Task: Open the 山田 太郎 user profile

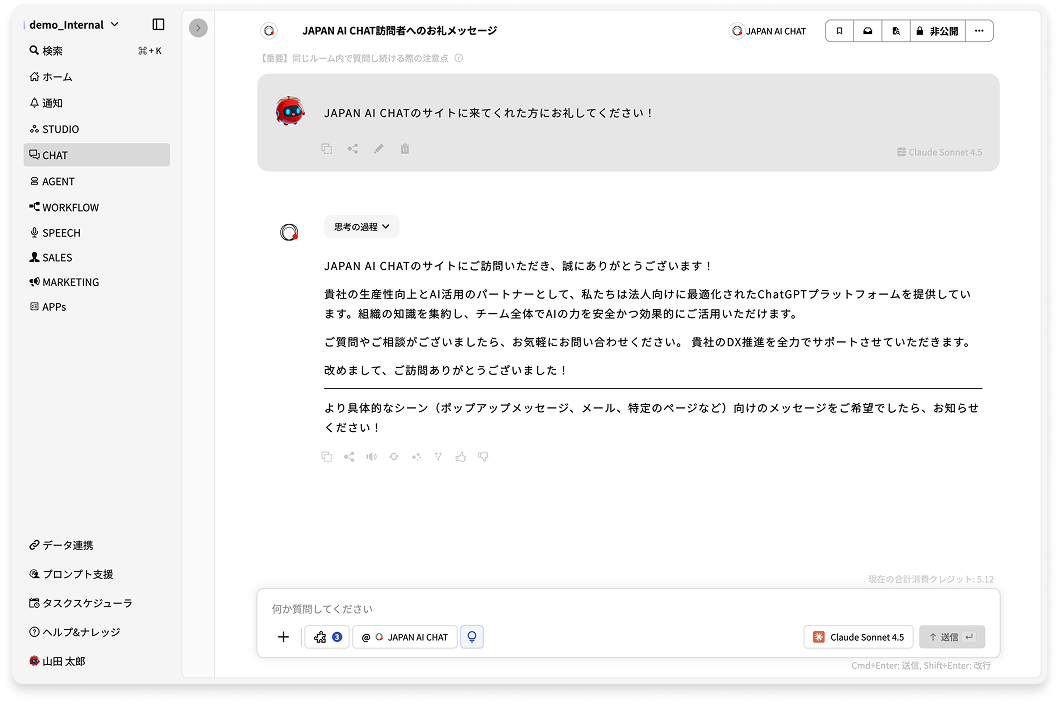Action: point(96,661)
